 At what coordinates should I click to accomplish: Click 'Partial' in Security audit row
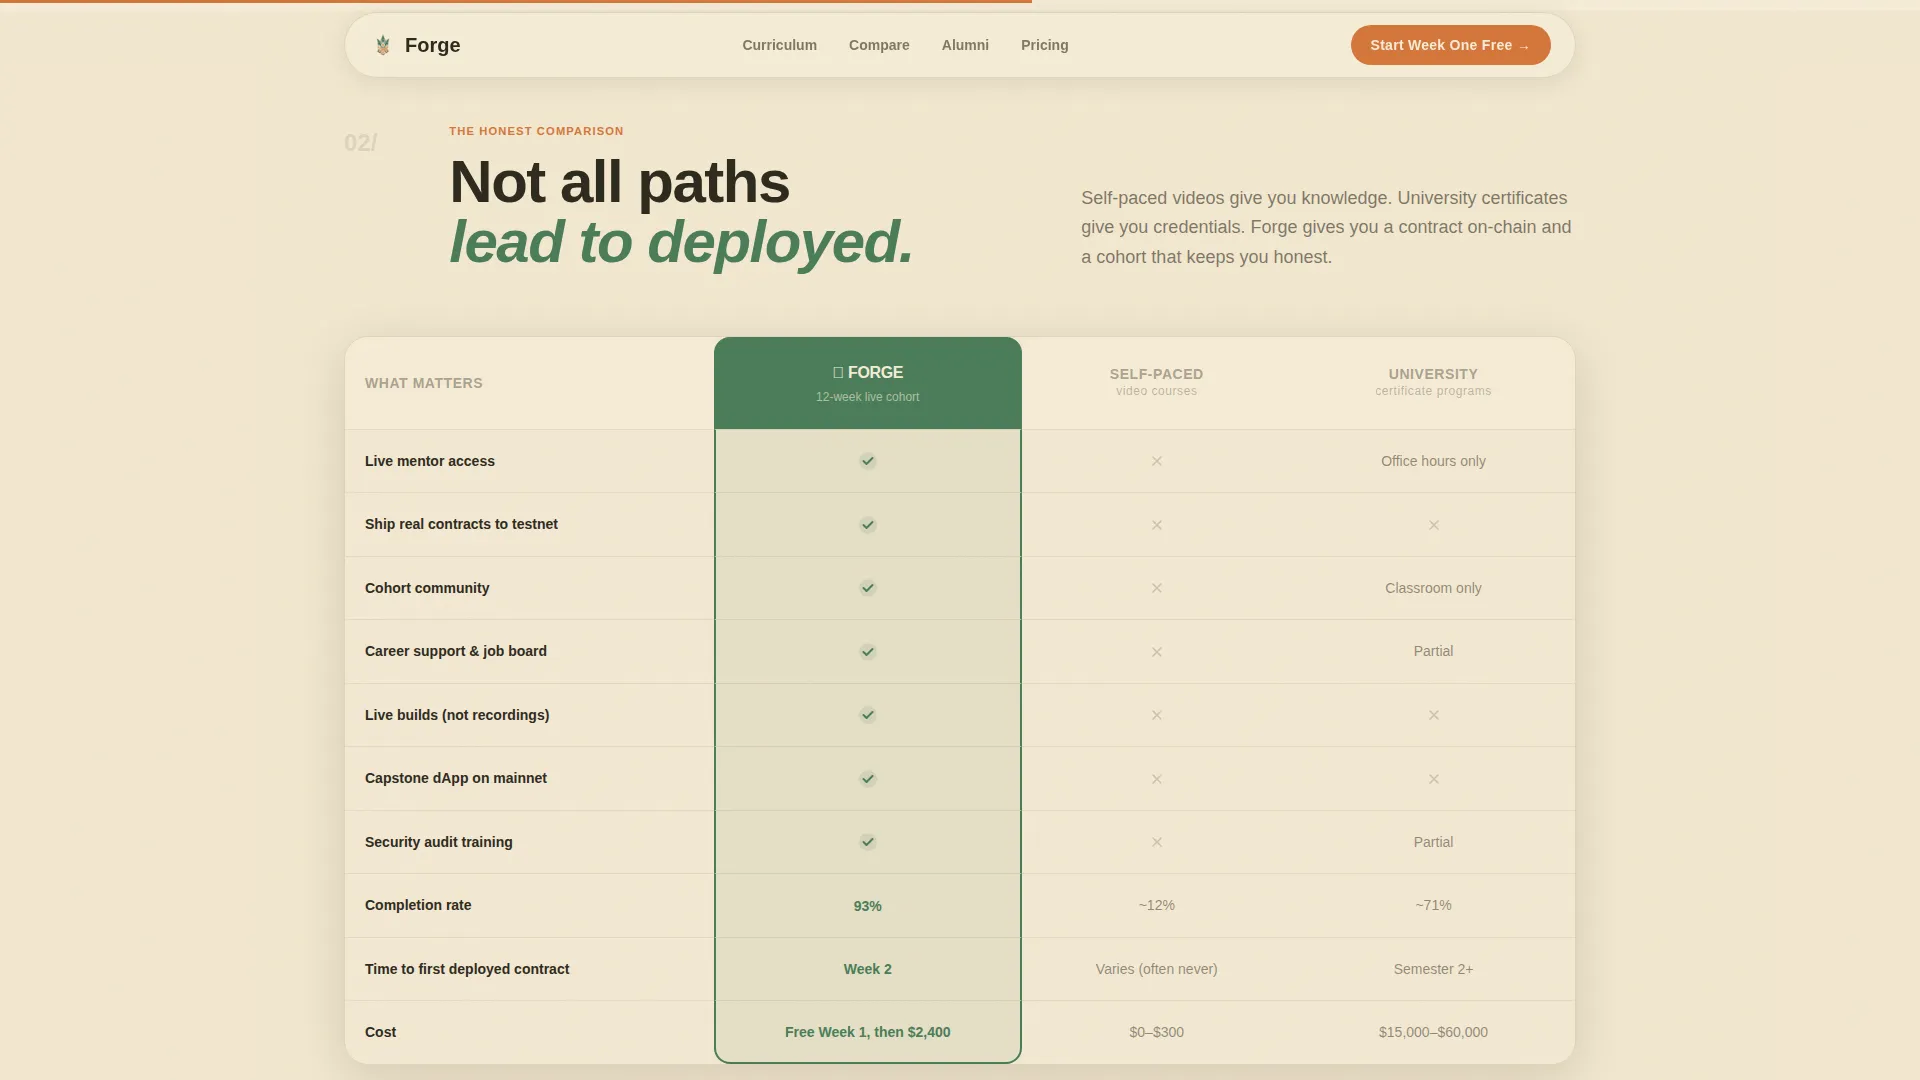click(1433, 842)
